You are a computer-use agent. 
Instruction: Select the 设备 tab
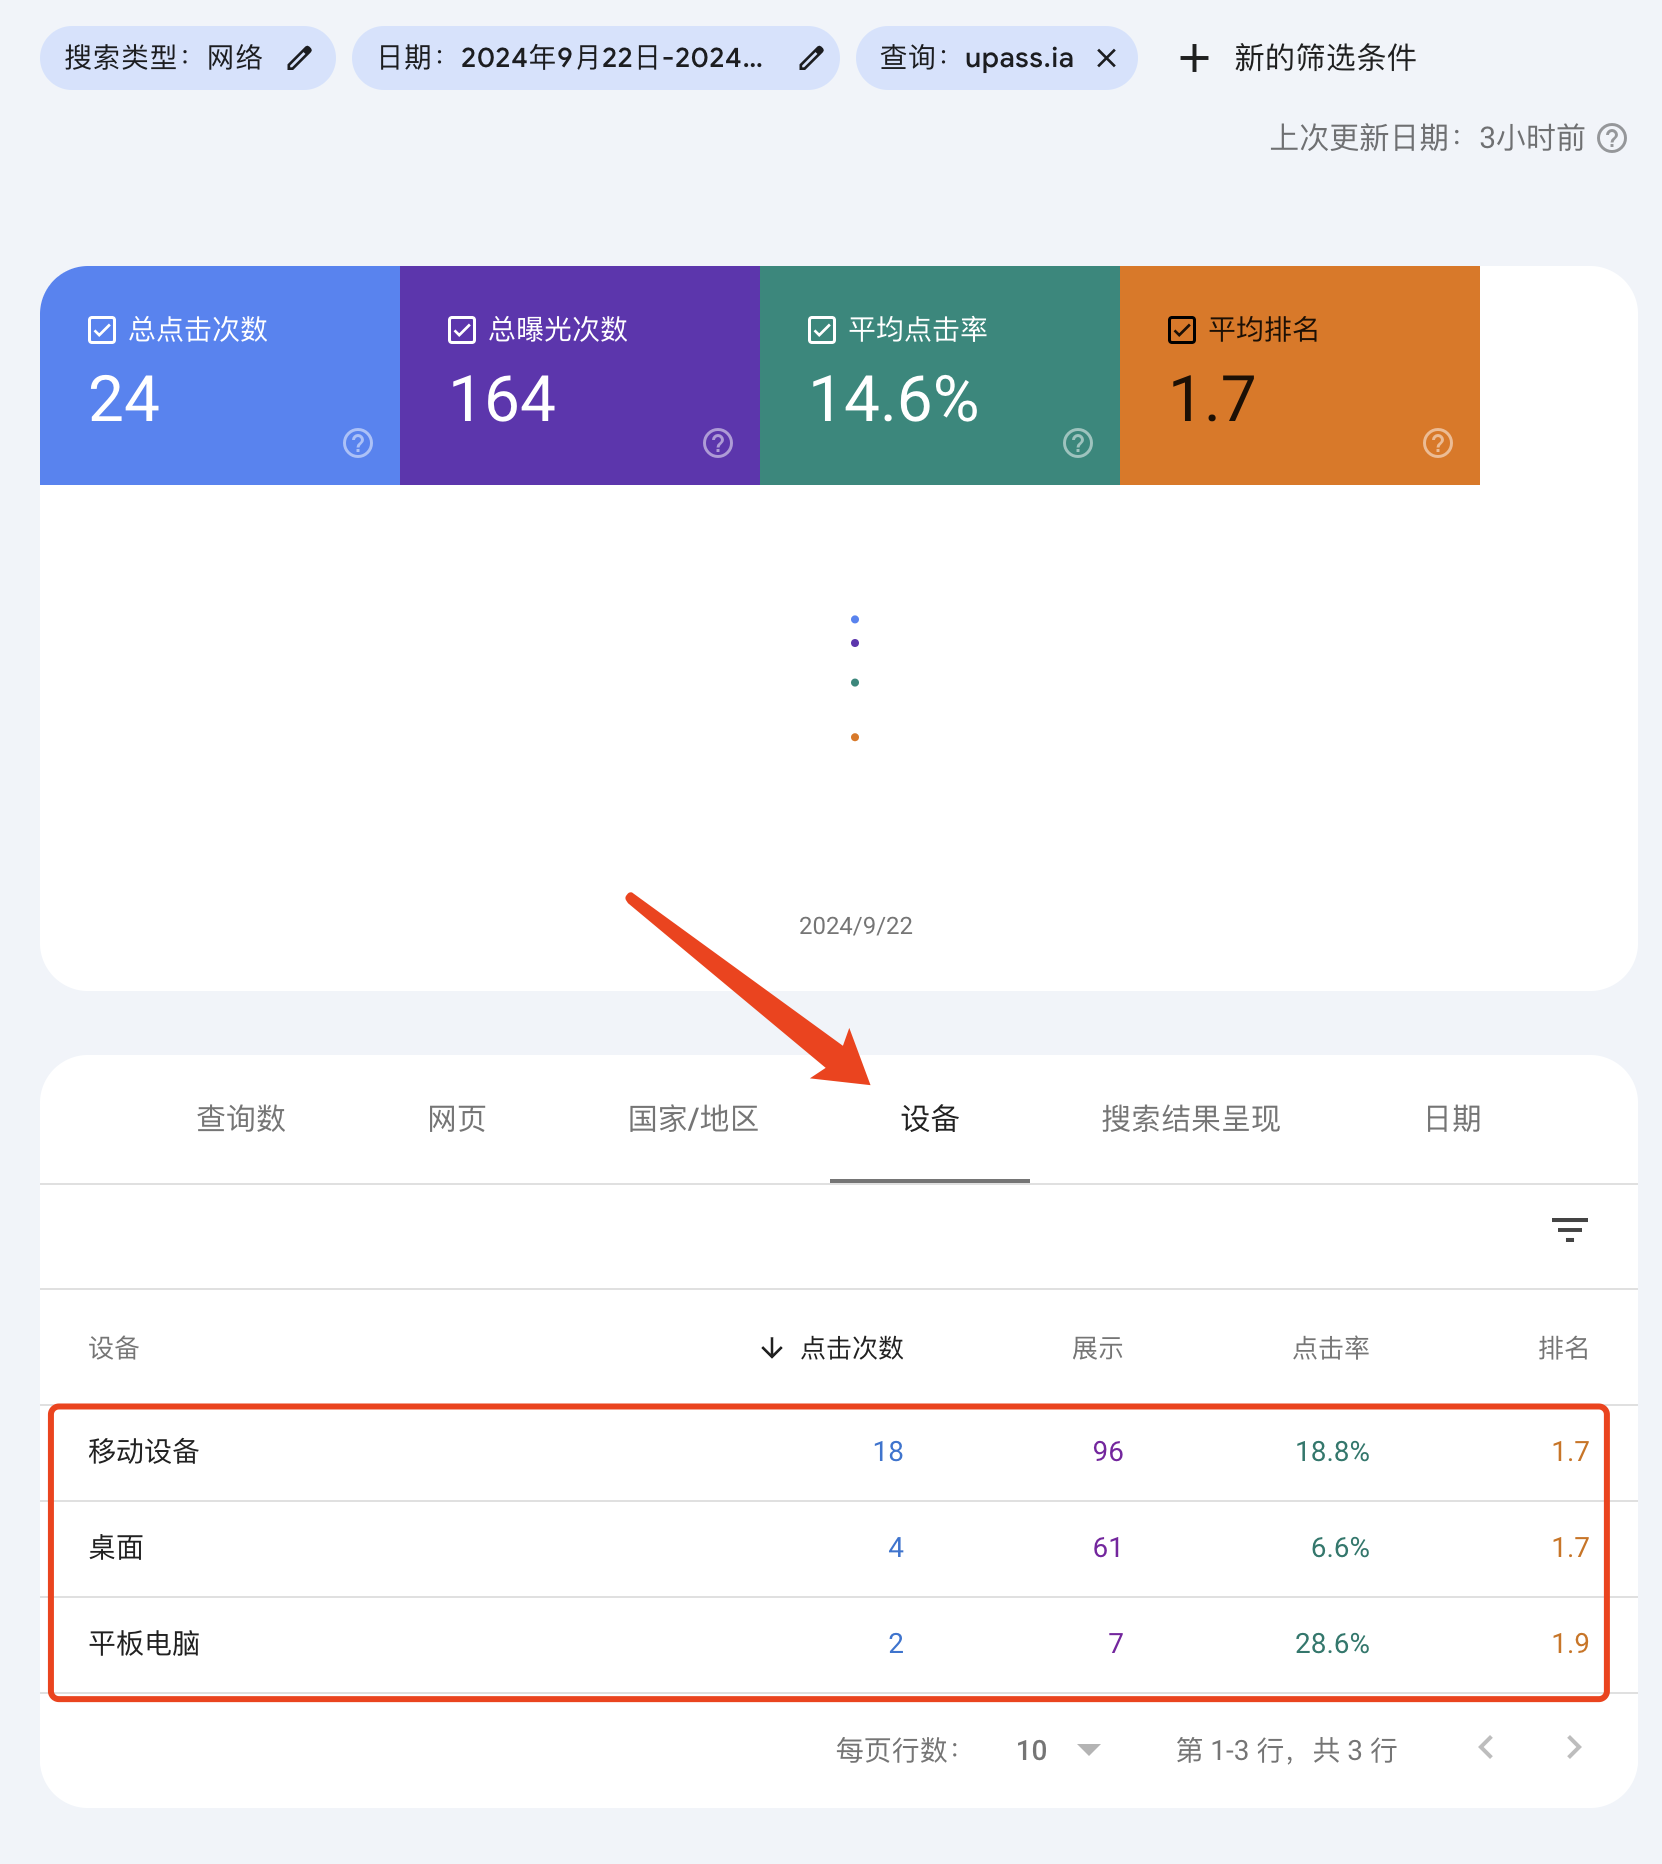[930, 1119]
